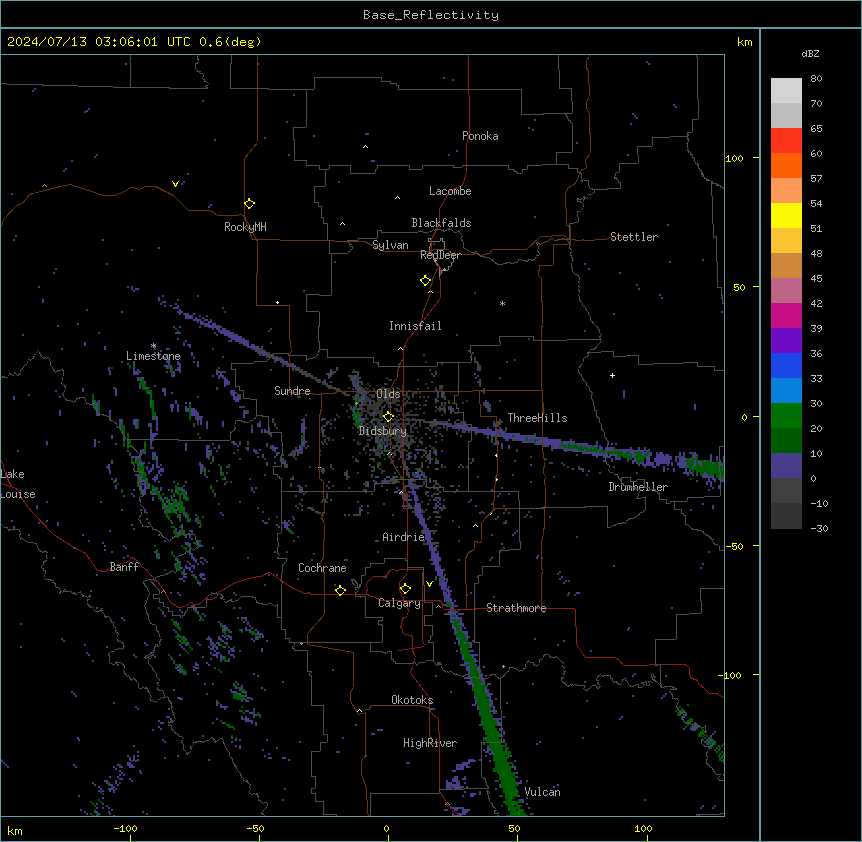The image size is (862, 842).
Task: Click the Blackfalds city label
Action: [441, 223]
